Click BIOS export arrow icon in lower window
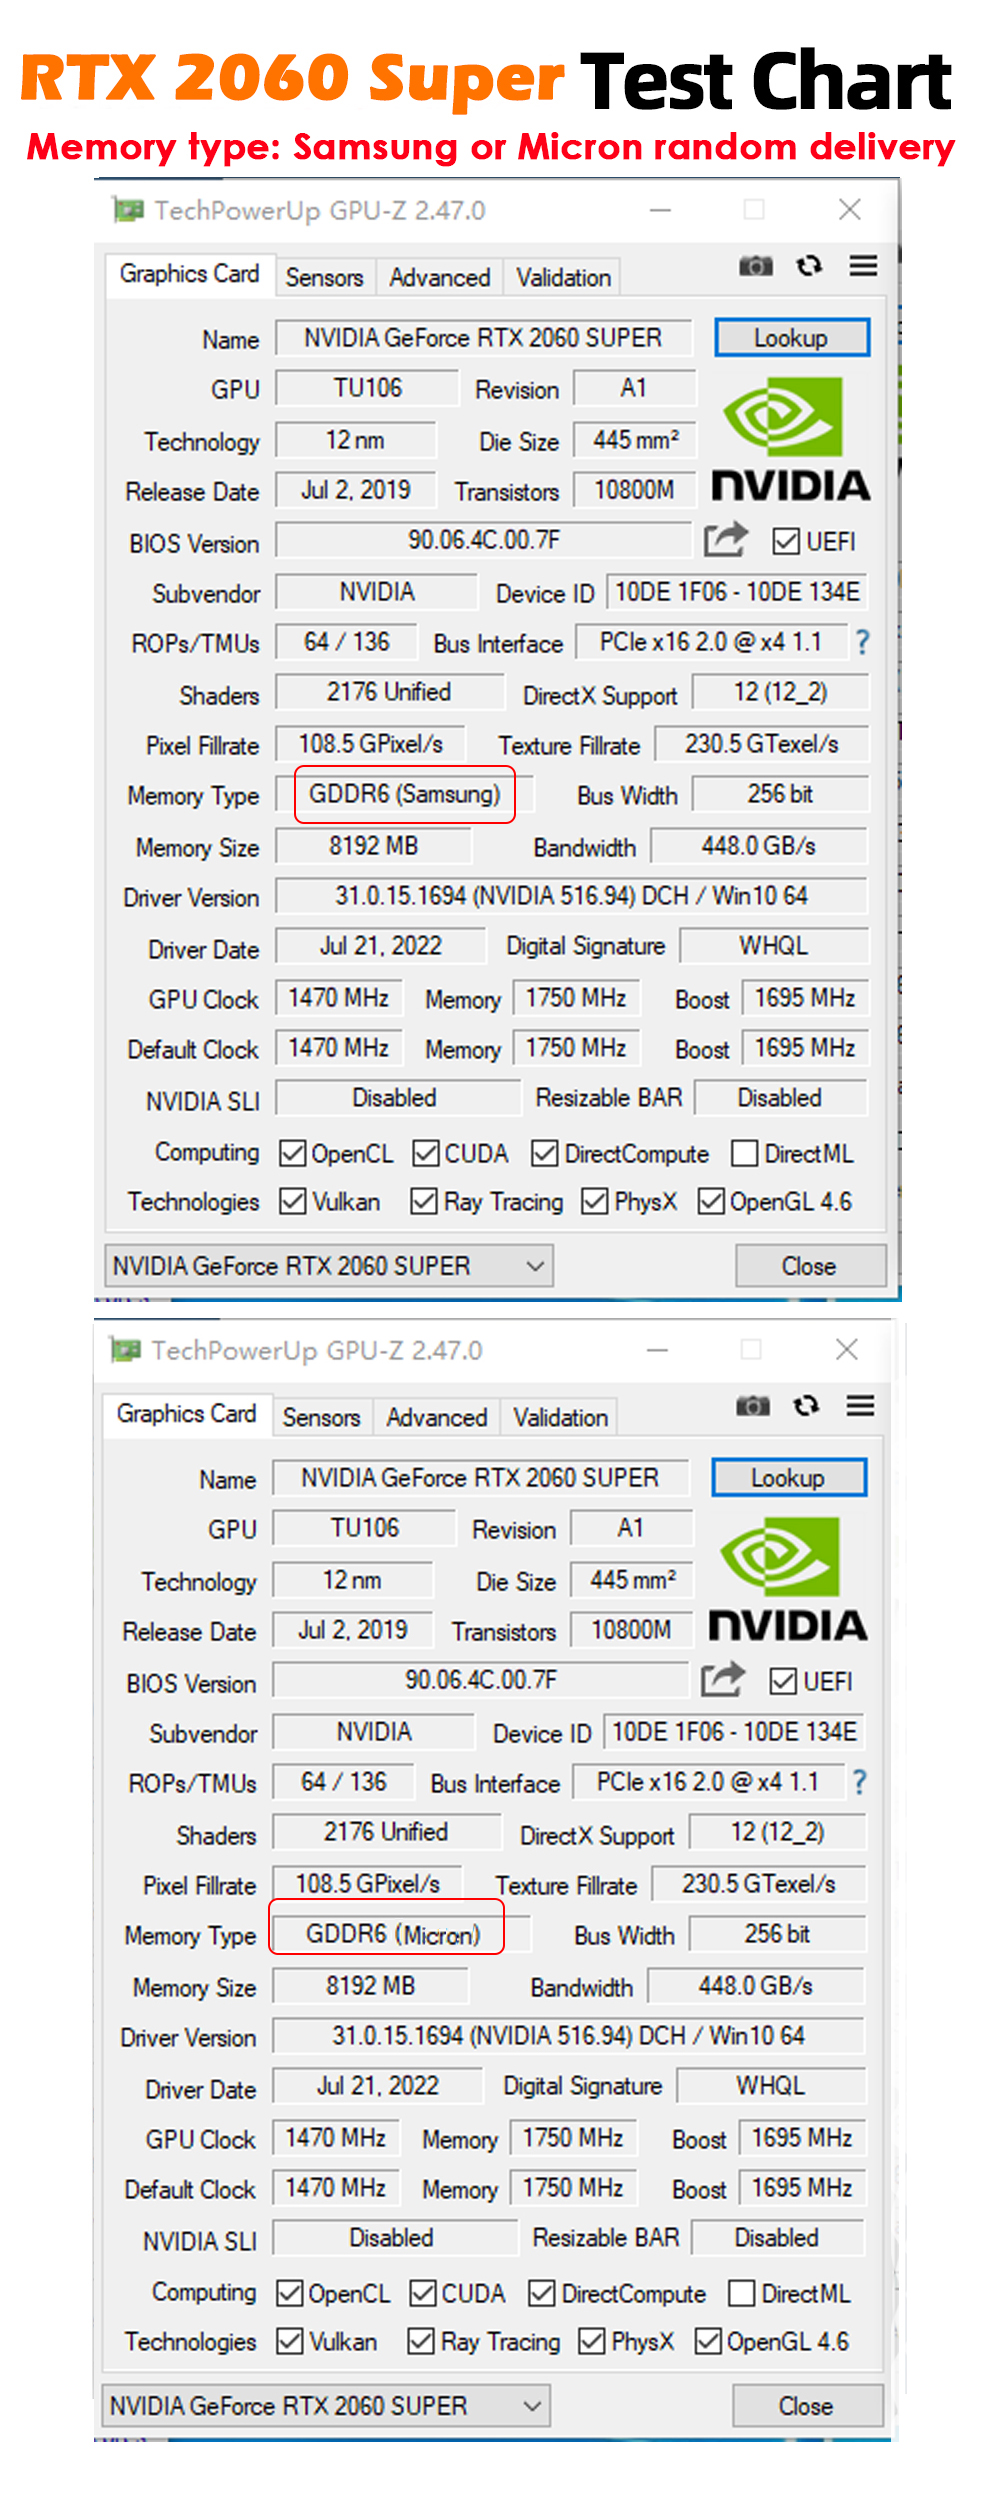This screenshot has height=2497, width=1000. coord(723,1680)
